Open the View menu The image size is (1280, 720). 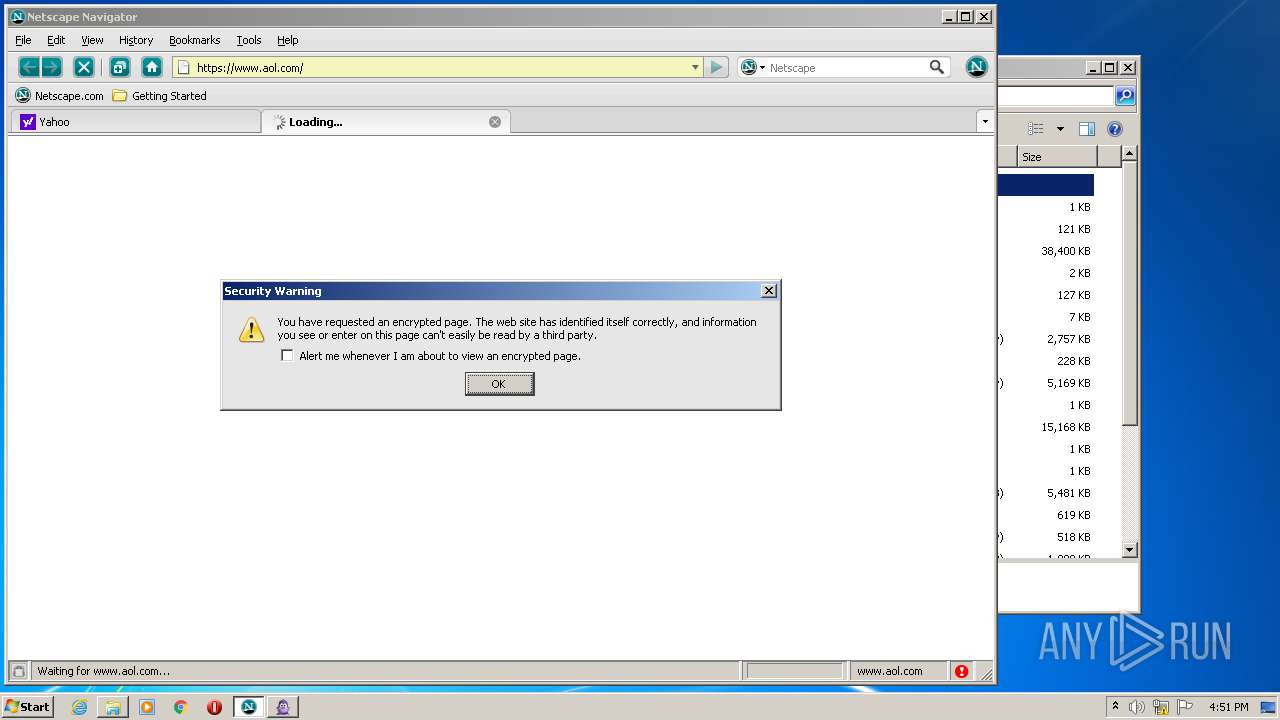click(92, 40)
